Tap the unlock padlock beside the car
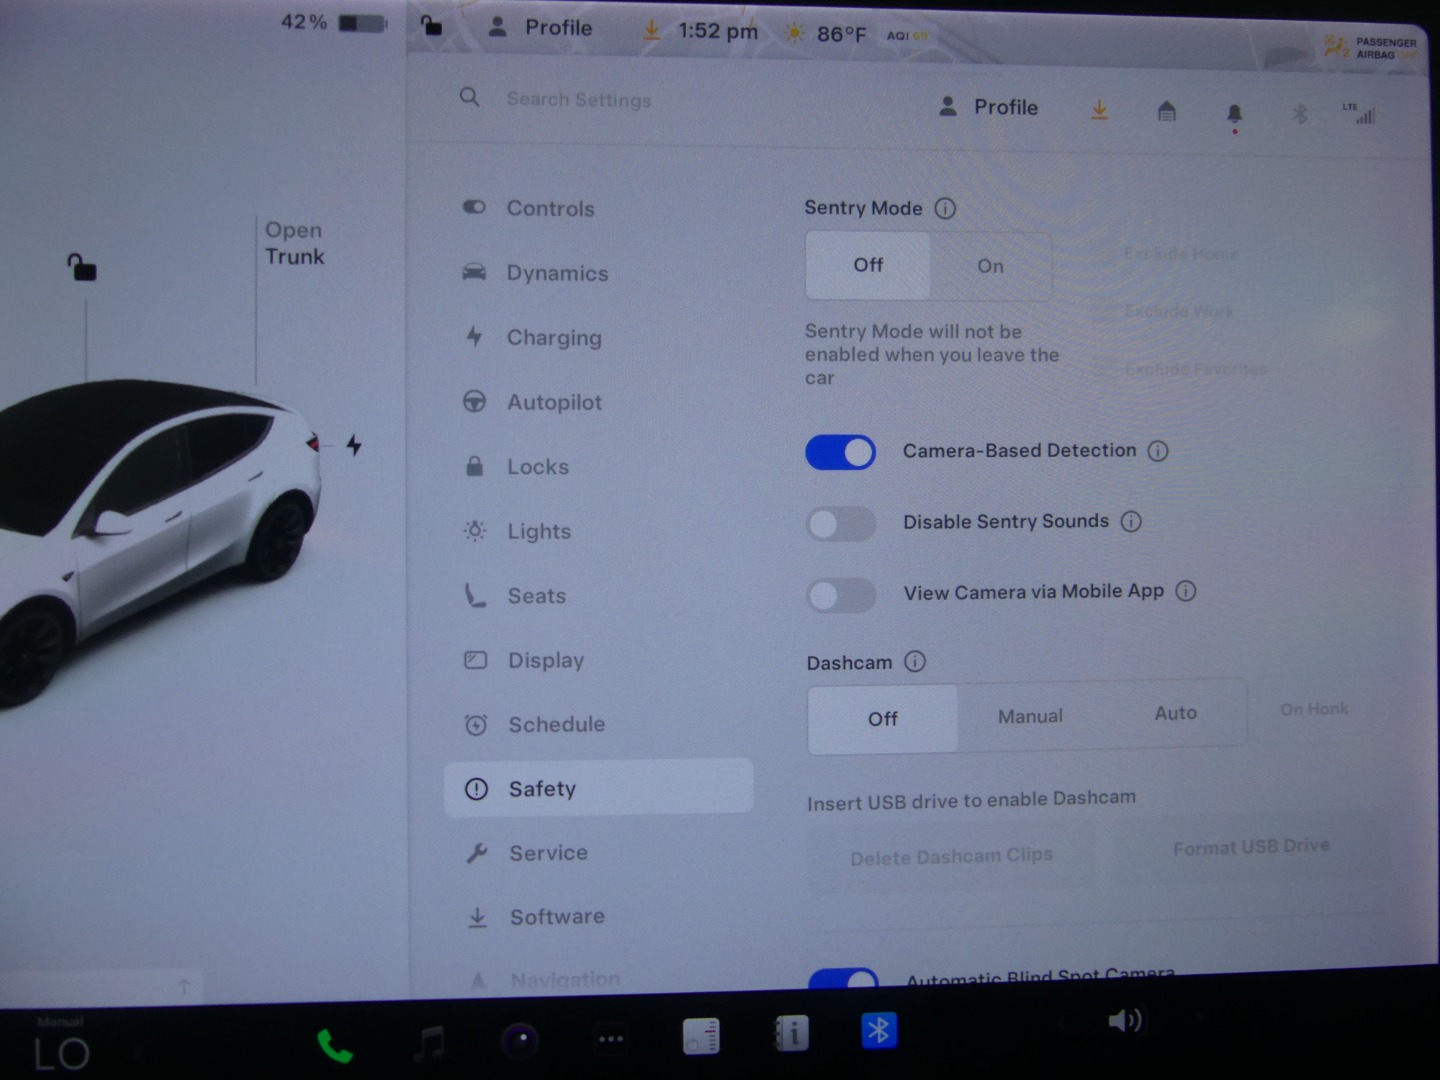This screenshot has width=1440, height=1080. 82,267
